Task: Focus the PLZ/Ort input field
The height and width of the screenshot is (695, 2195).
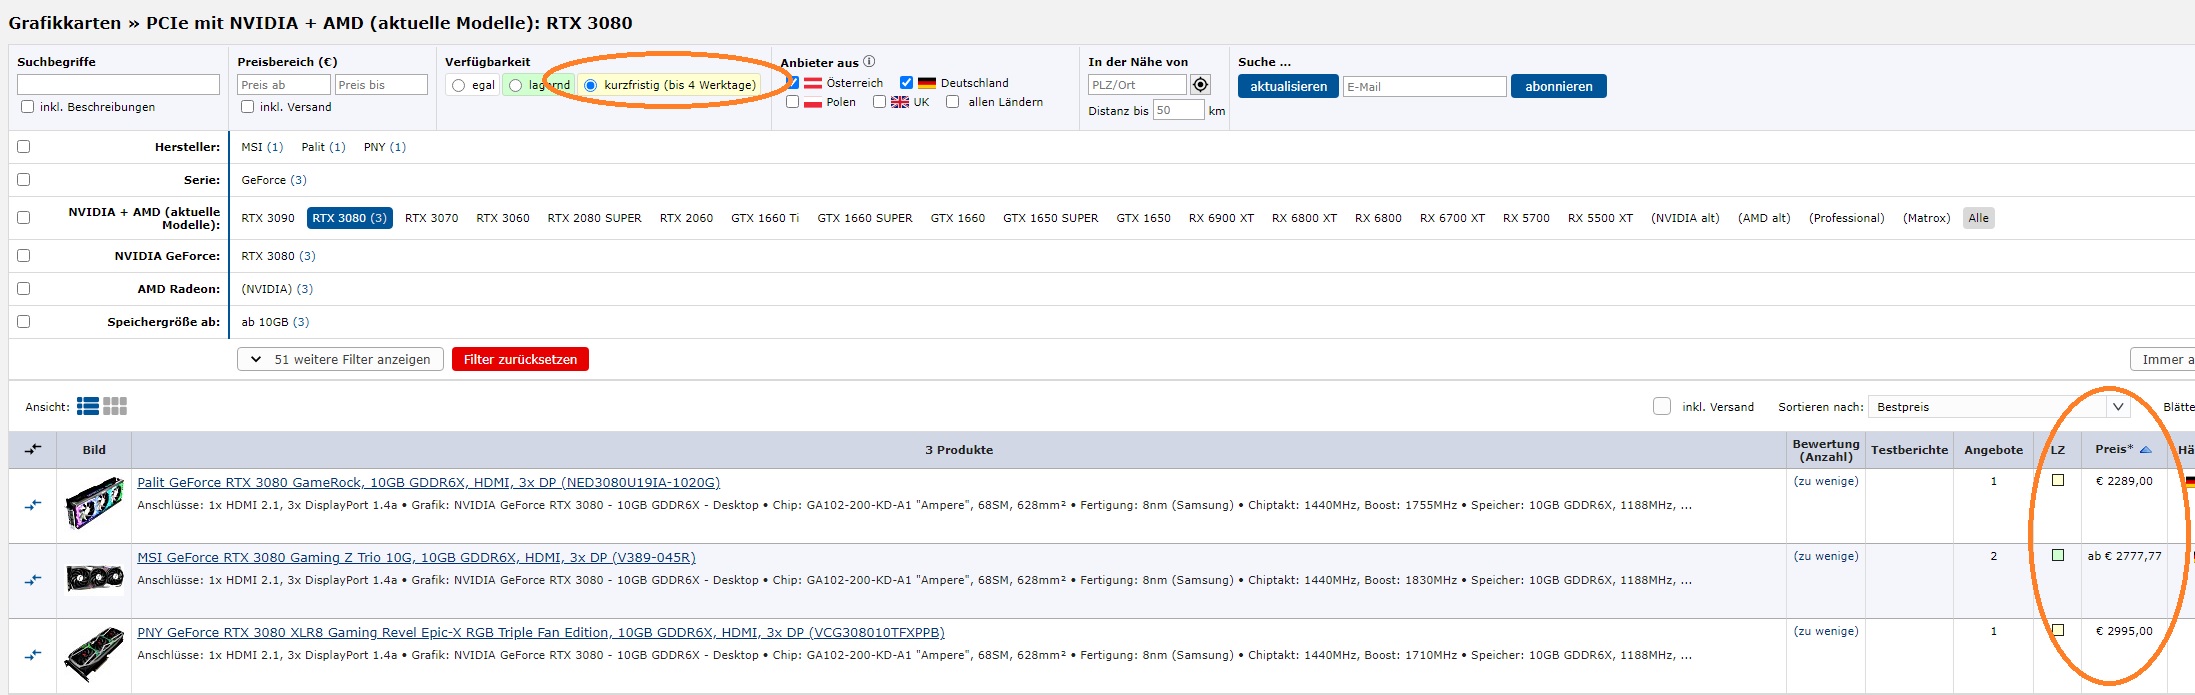Action: coord(1137,85)
